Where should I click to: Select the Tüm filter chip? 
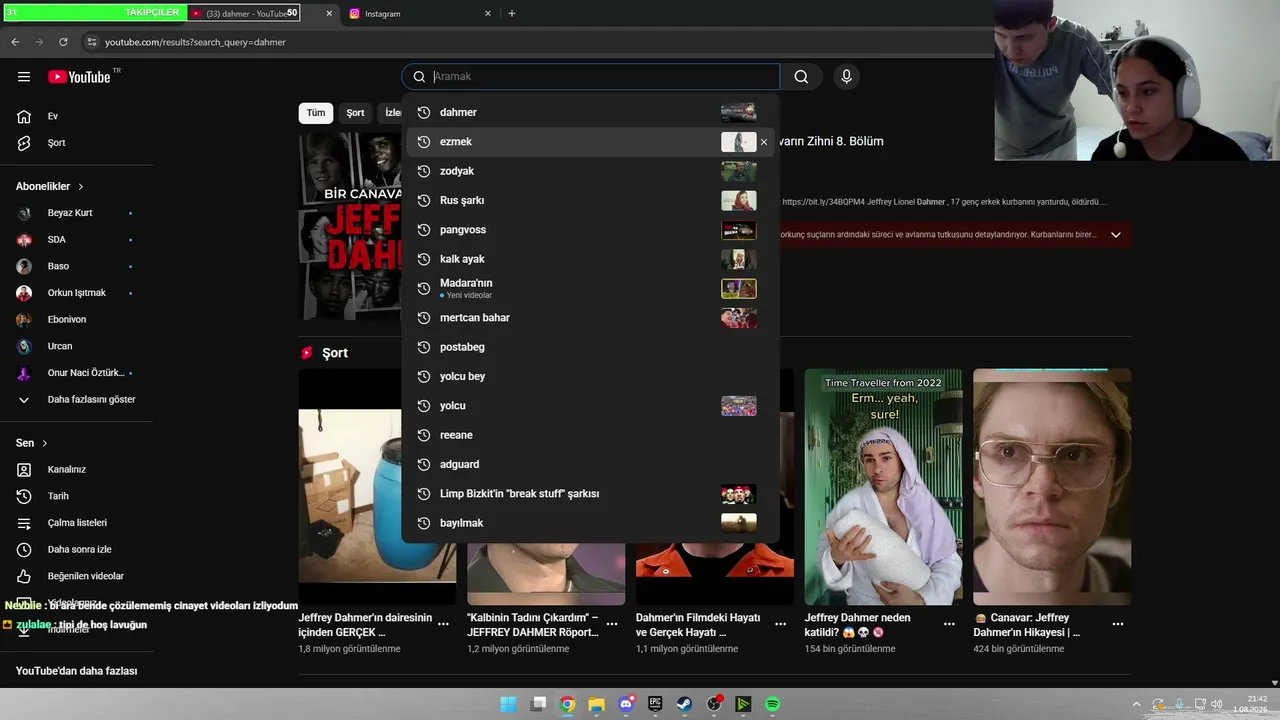coord(316,113)
